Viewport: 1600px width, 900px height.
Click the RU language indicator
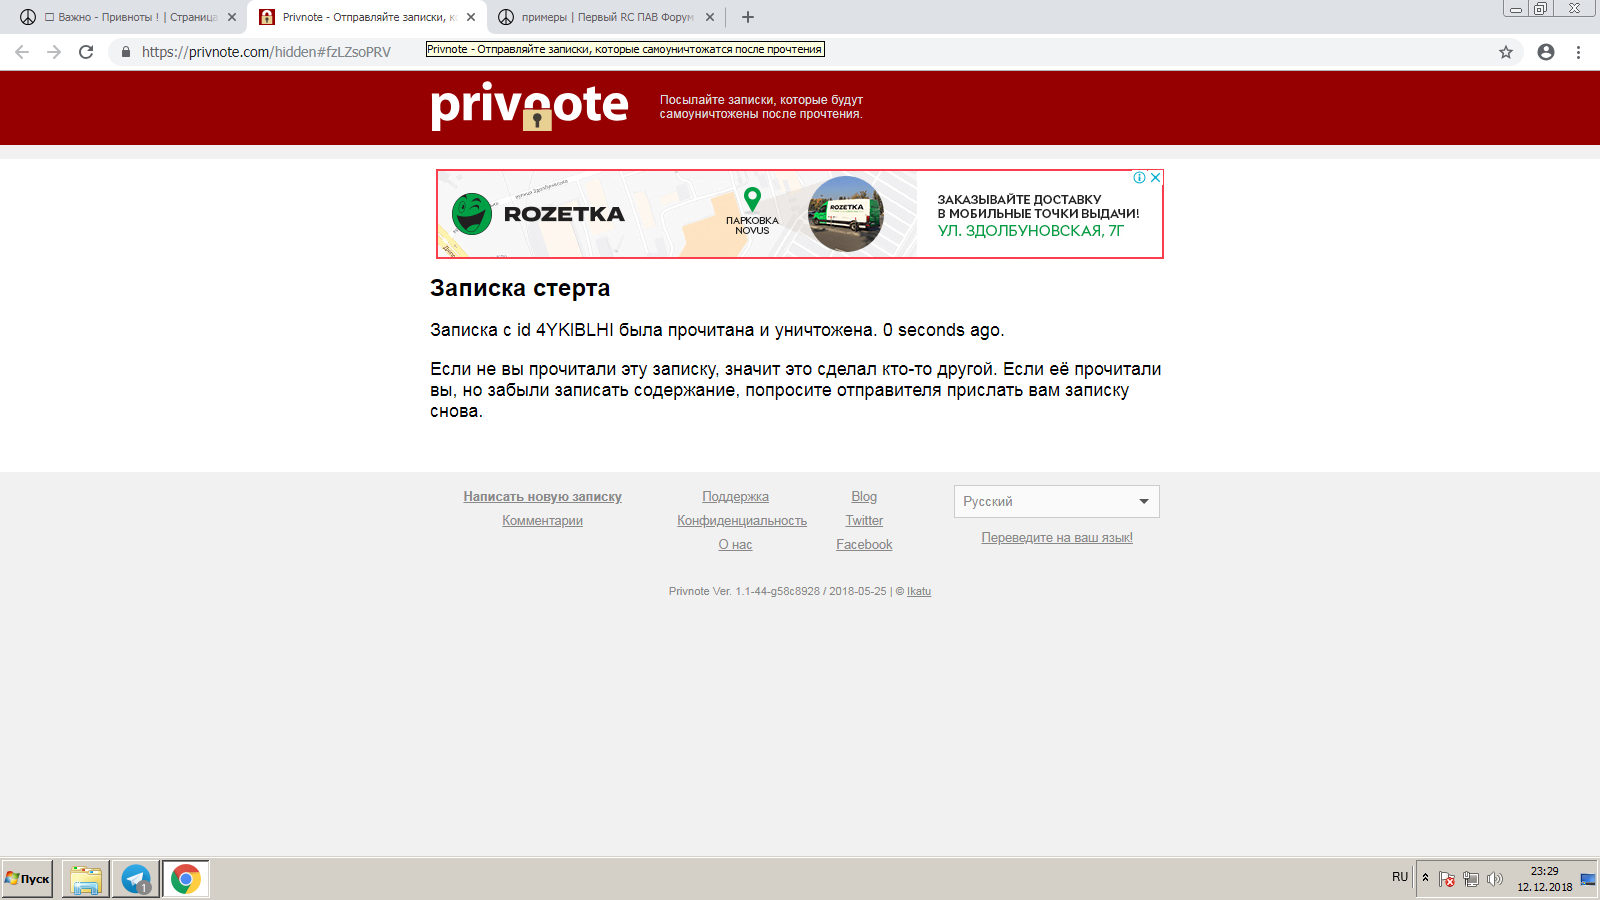click(1400, 877)
